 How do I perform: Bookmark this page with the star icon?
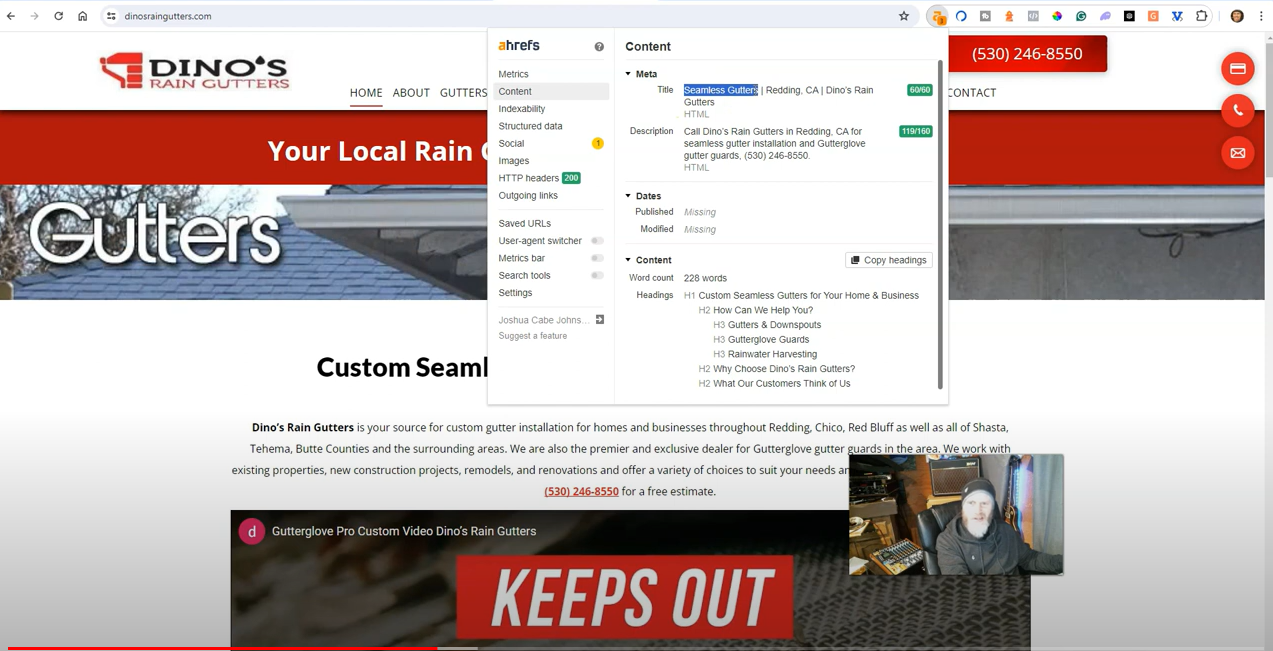coord(904,16)
